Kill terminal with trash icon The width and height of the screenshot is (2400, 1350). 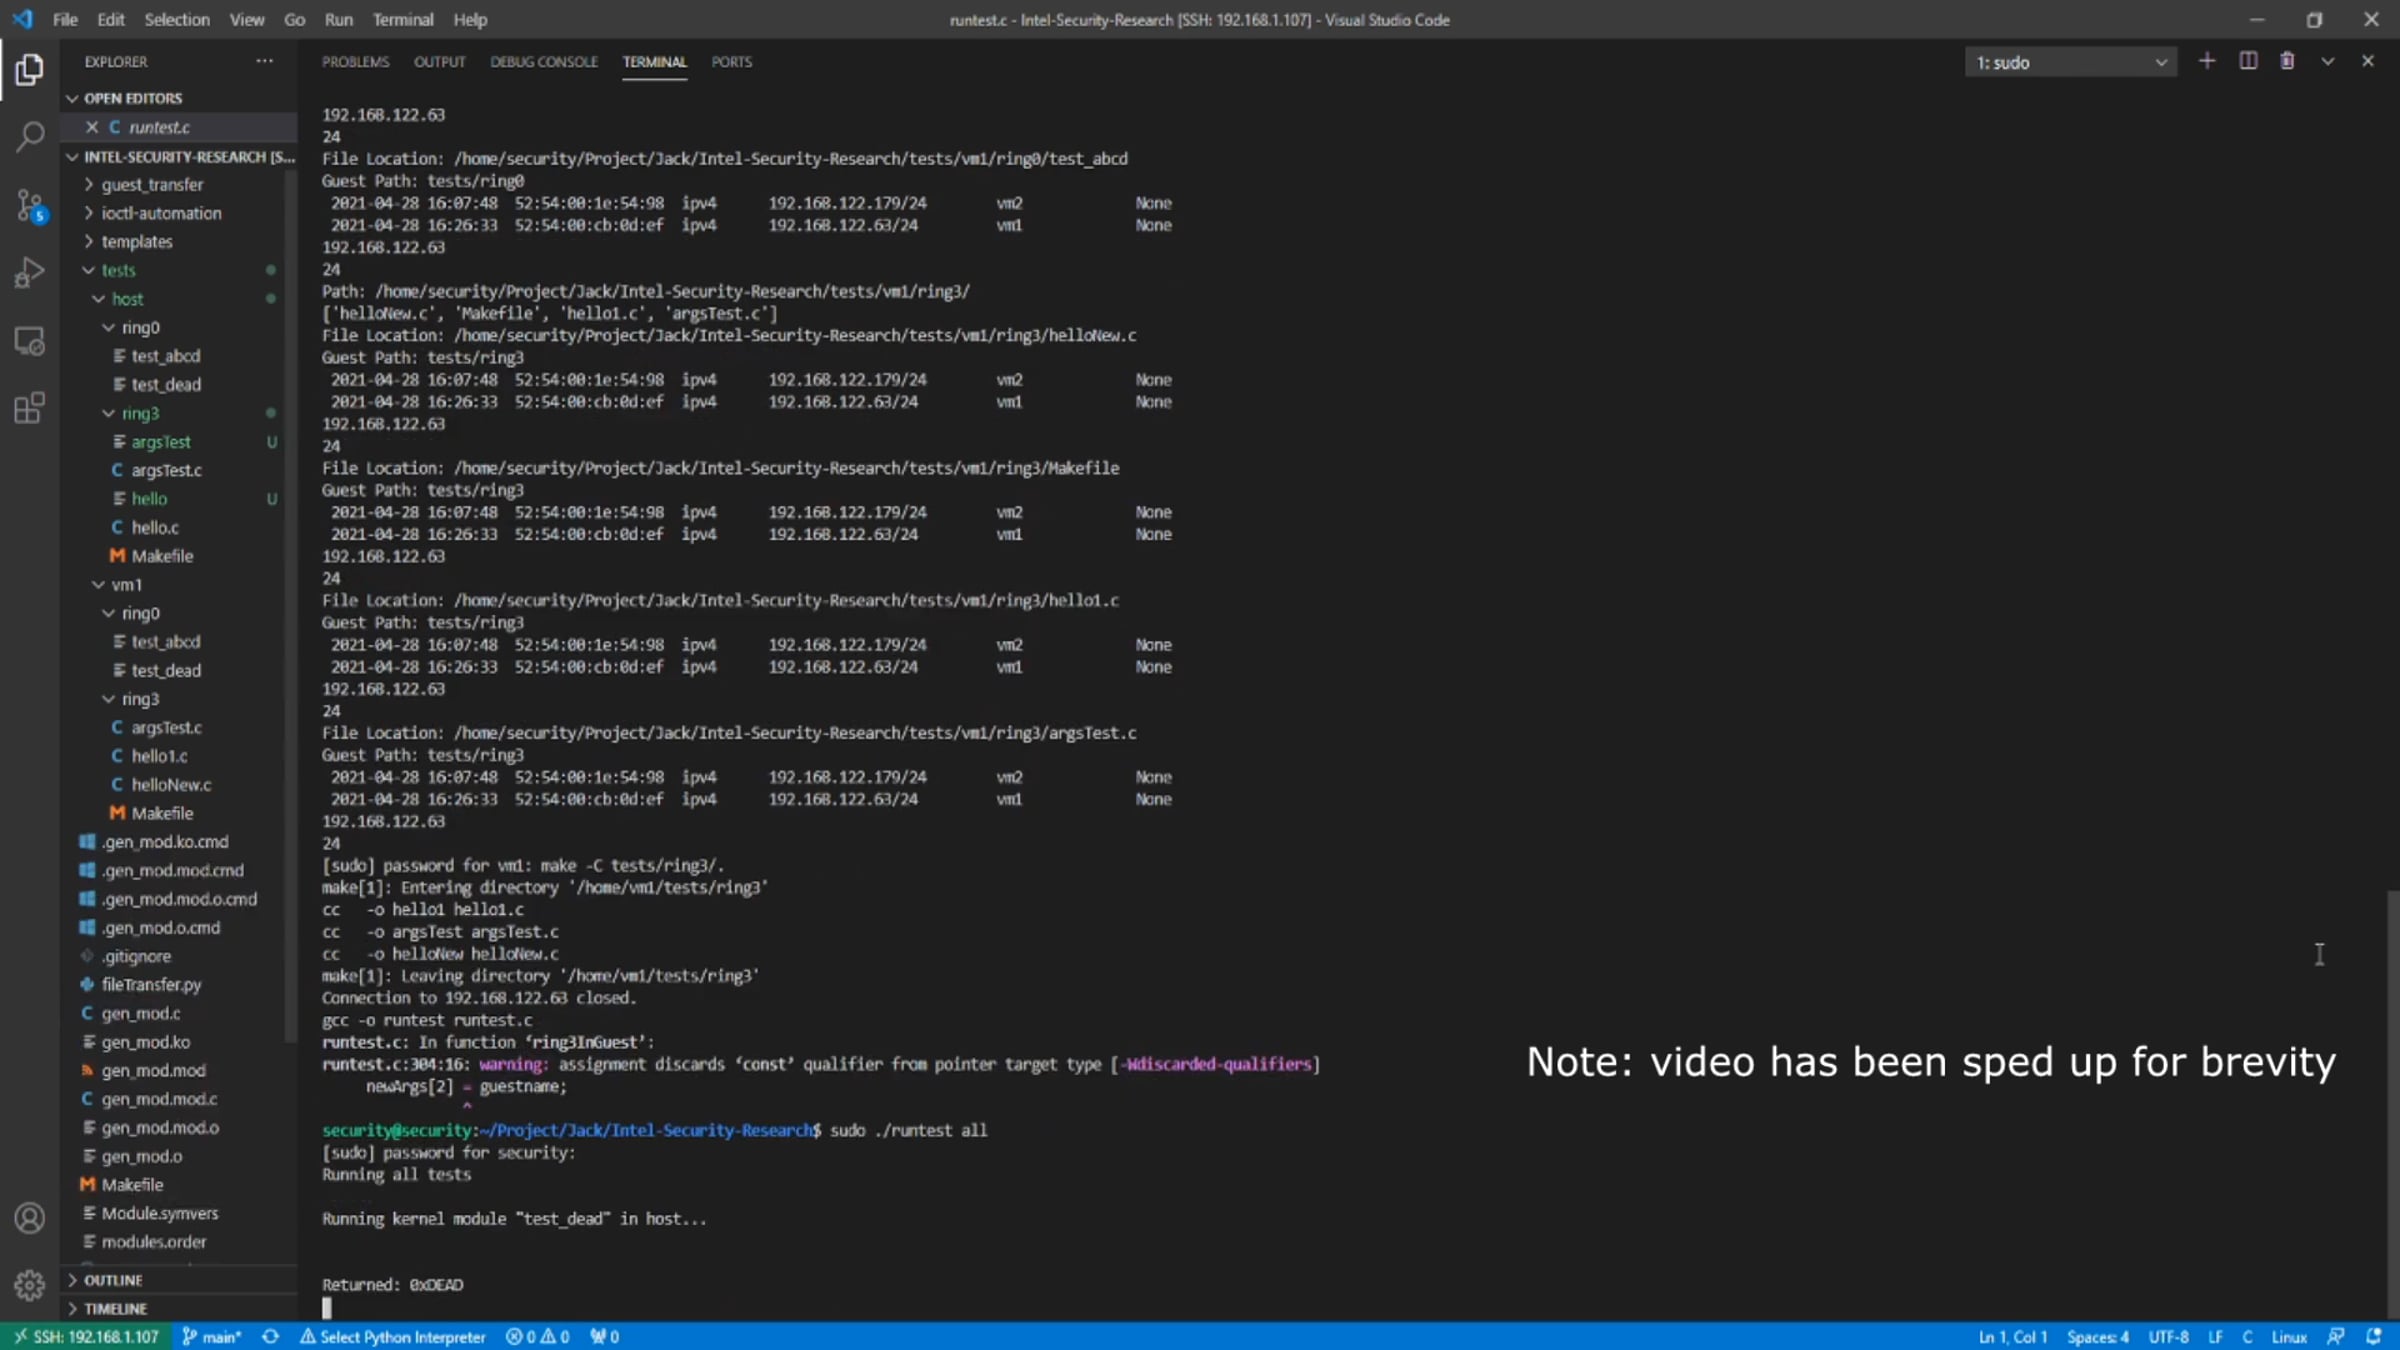click(2287, 62)
